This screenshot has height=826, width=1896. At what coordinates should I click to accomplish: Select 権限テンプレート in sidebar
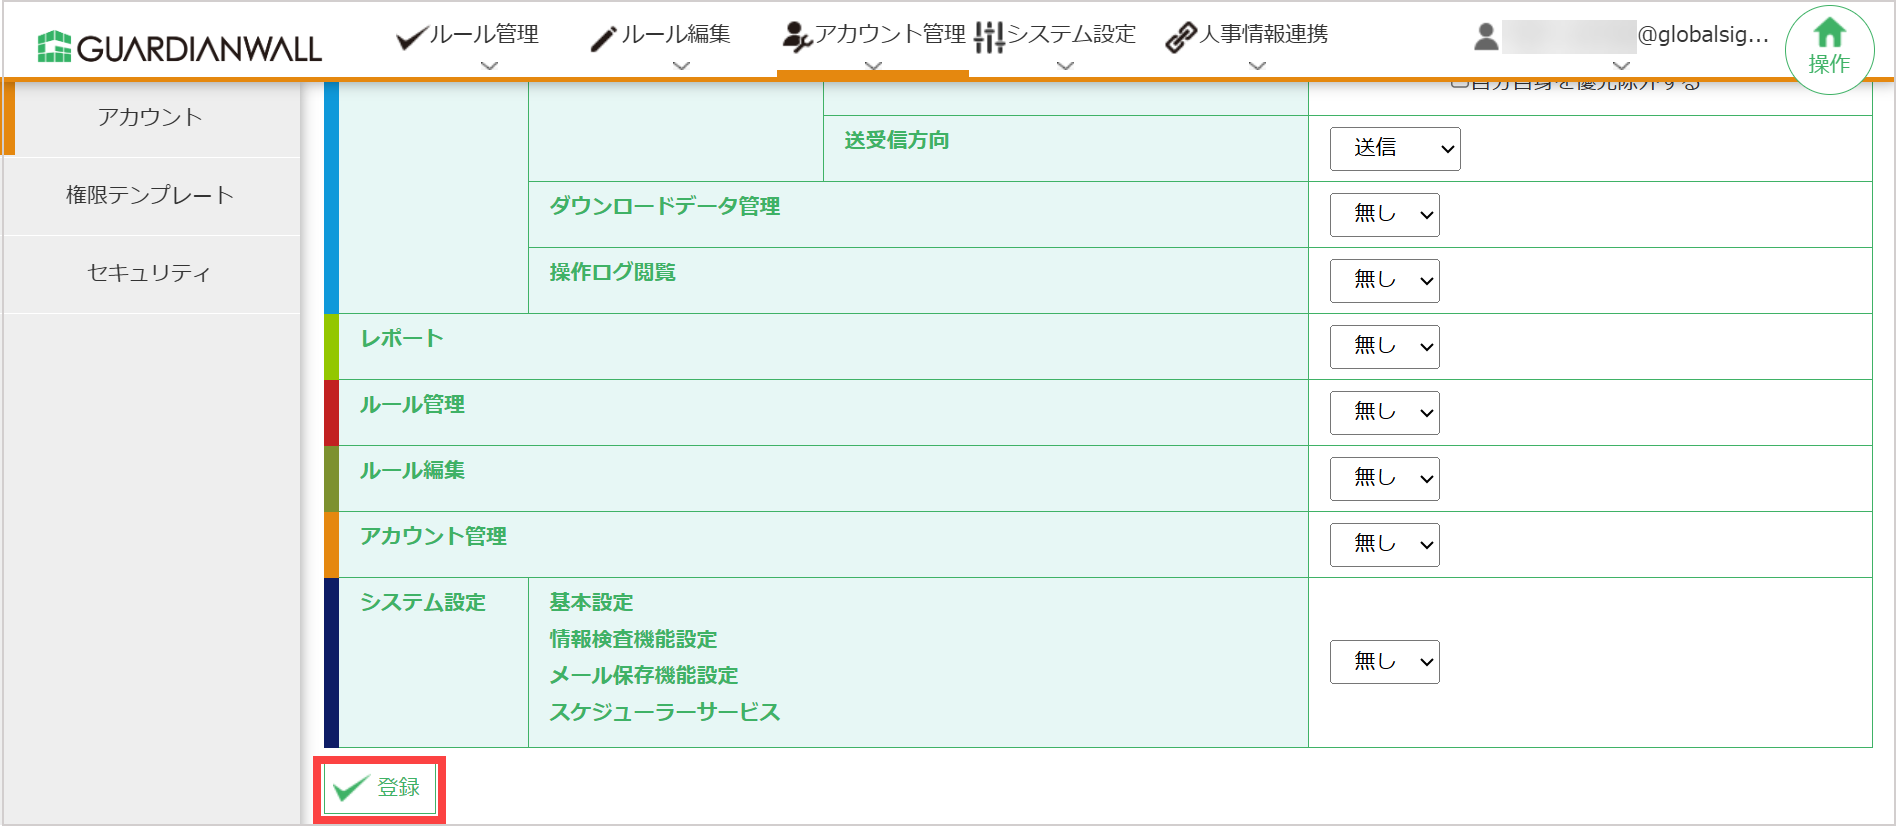click(150, 196)
